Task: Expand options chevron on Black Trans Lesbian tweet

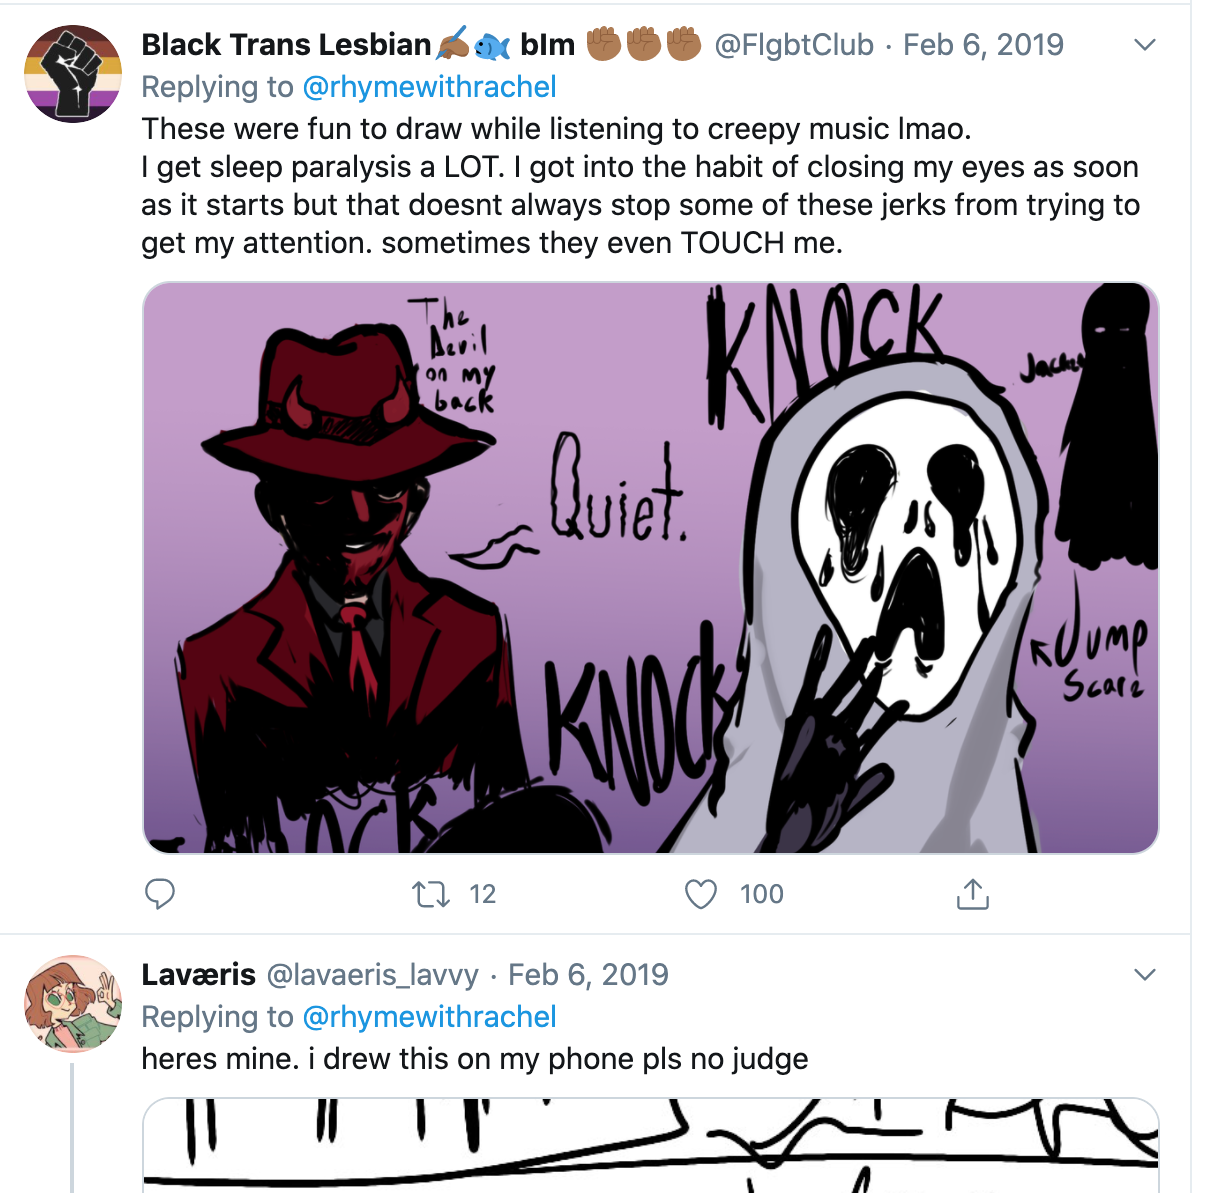Action: point(1145,45)
